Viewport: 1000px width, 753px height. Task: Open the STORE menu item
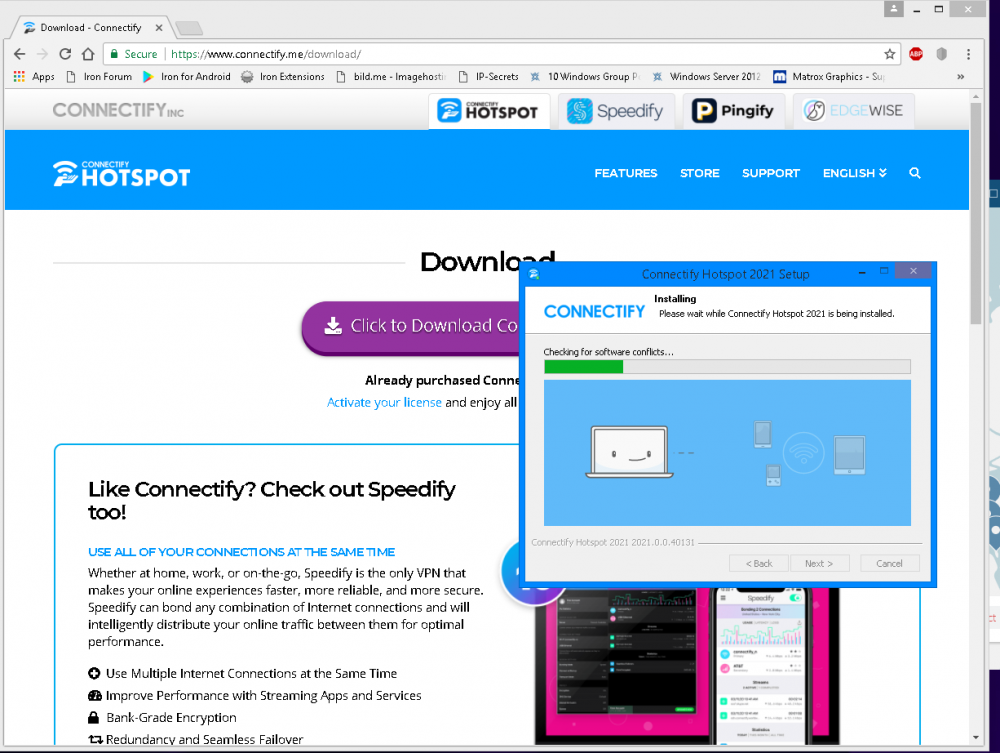[x=699, y=173]
